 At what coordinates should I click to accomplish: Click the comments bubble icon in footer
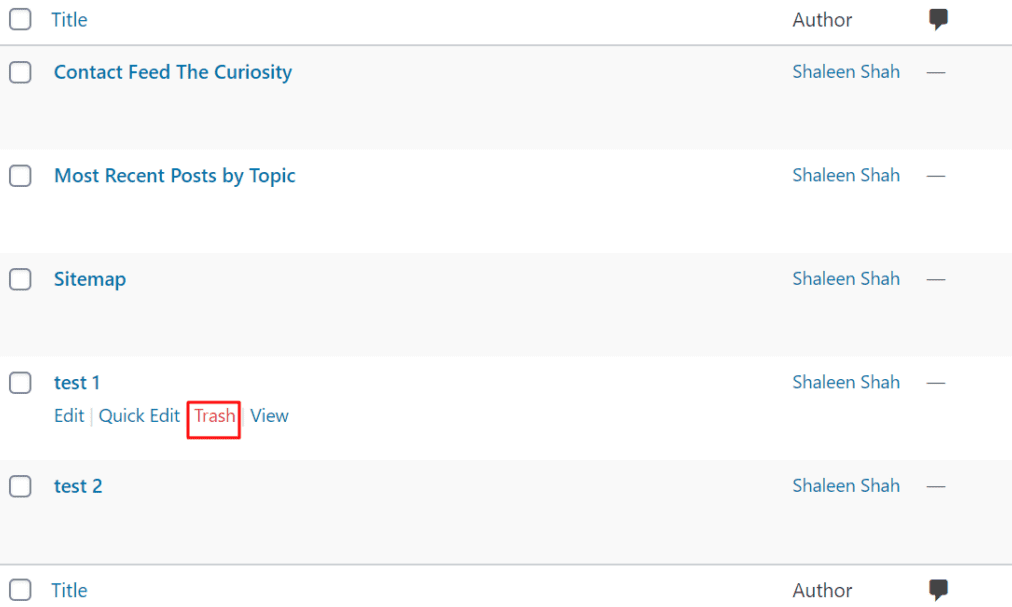[938, 590]
